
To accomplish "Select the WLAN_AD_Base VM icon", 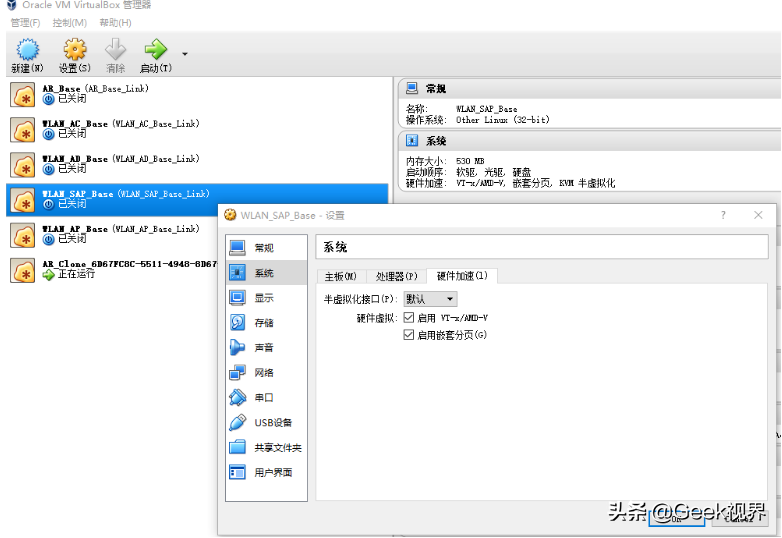I will point(23,165).
